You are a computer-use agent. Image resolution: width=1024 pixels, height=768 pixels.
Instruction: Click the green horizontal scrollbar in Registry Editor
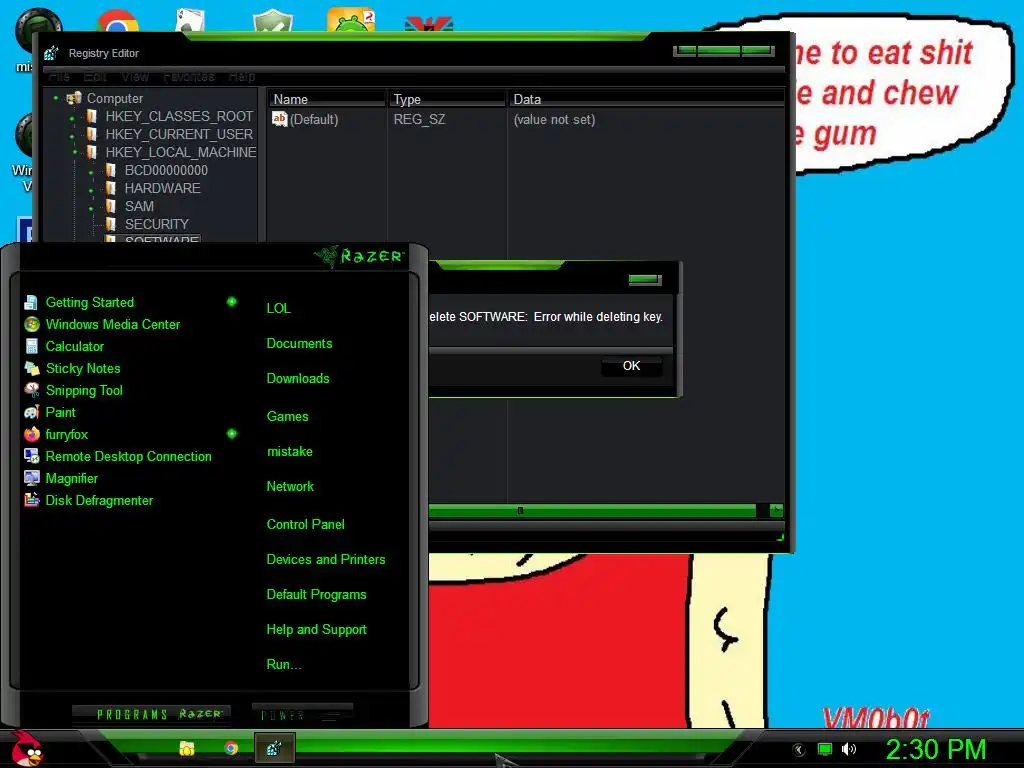coord(592,510)
